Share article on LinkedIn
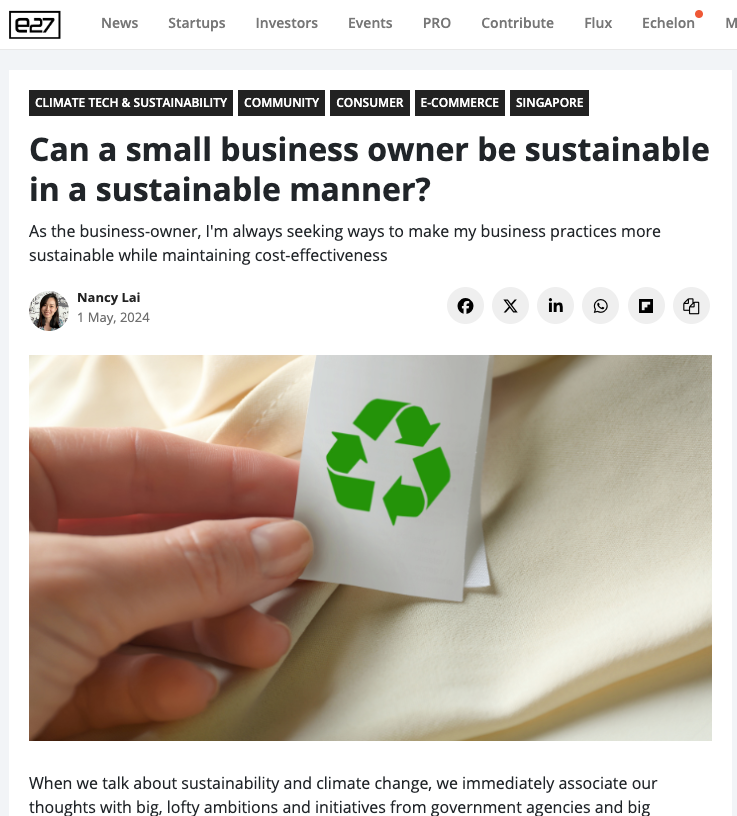 click(555, 305)
